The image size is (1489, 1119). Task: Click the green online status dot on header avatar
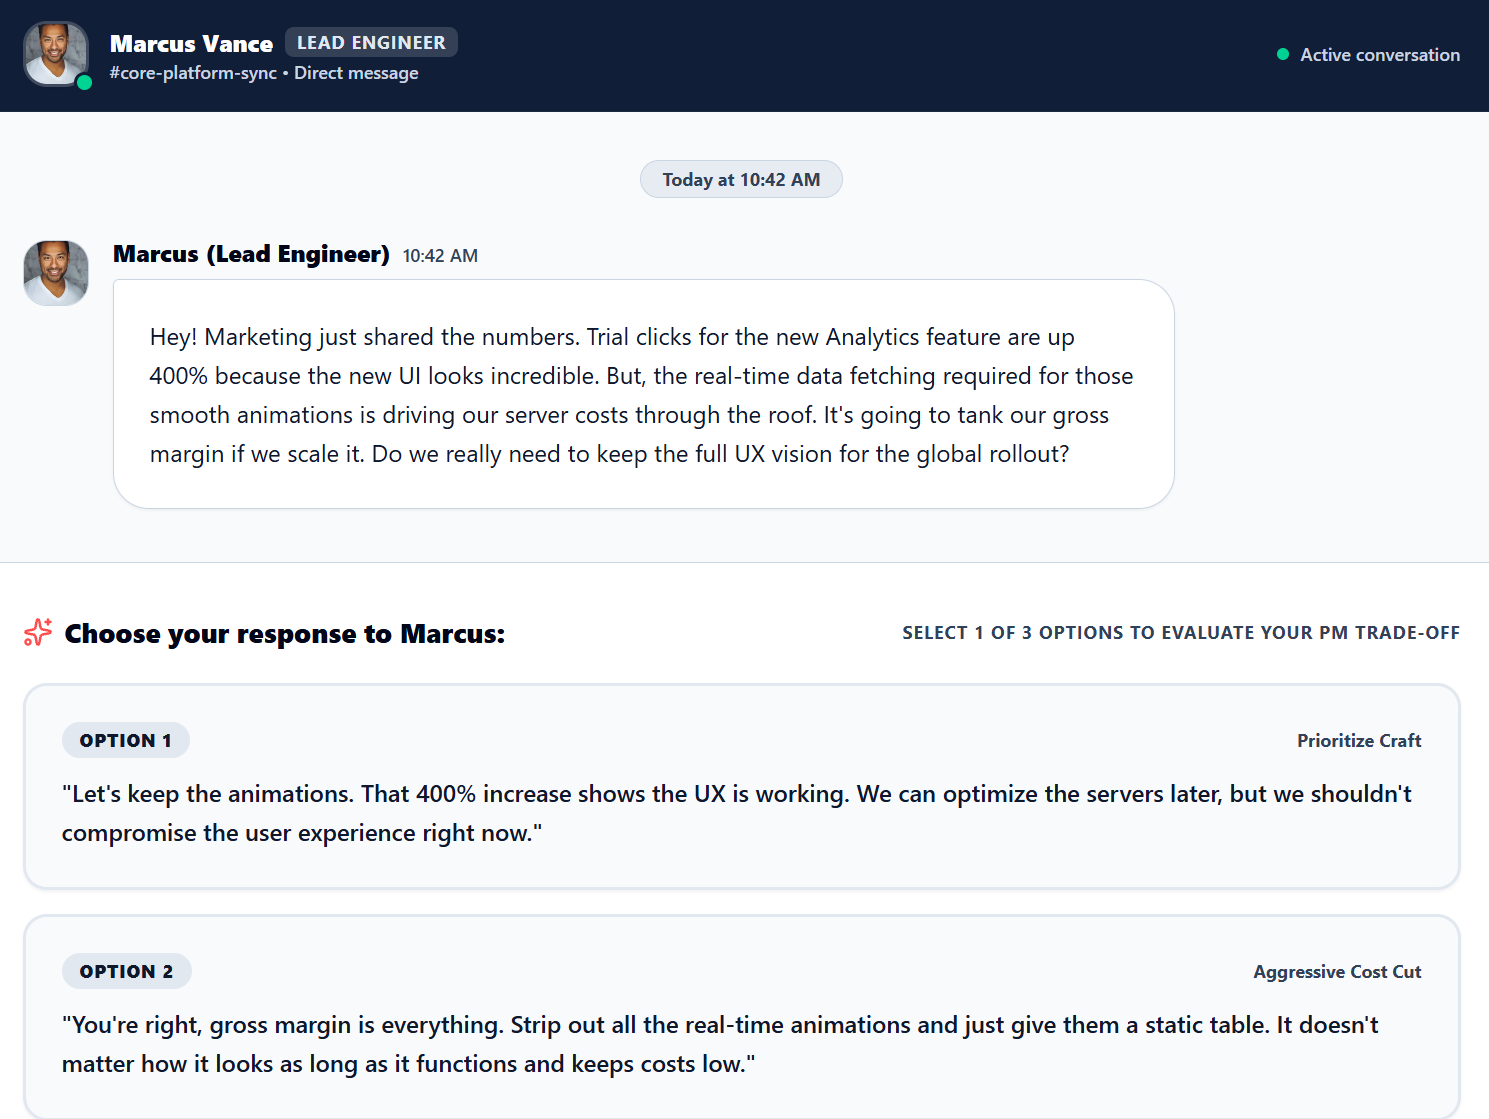pos(85,83)
